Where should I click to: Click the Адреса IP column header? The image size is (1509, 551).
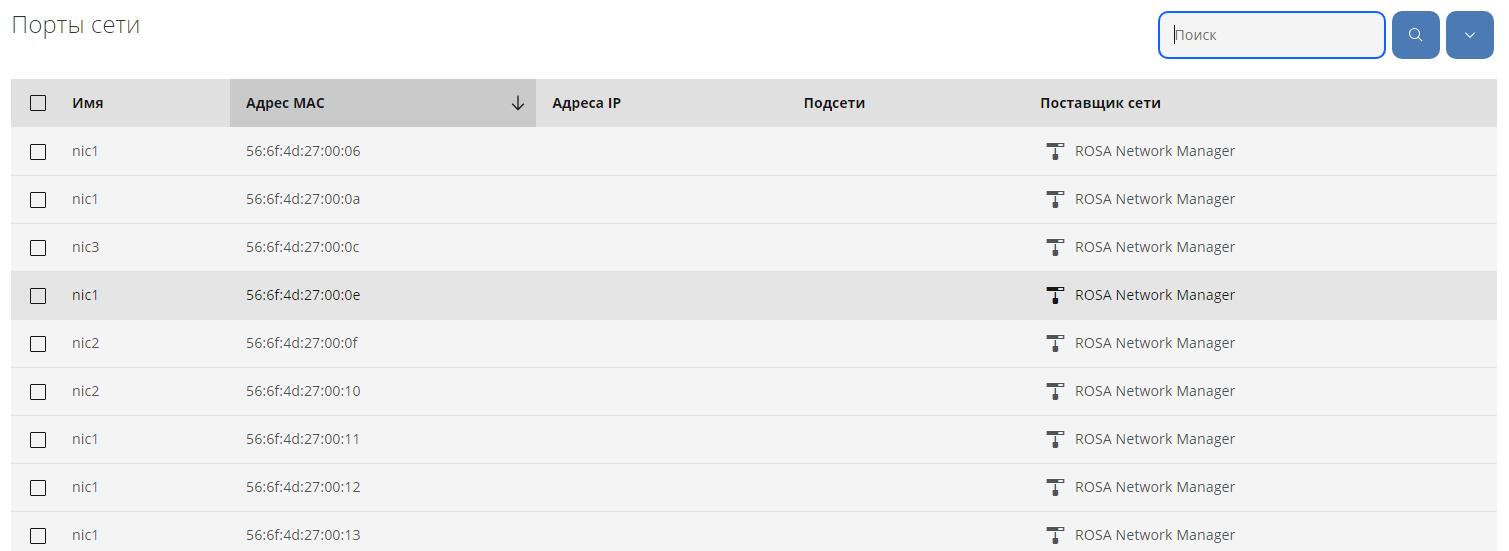pos(586,103)
